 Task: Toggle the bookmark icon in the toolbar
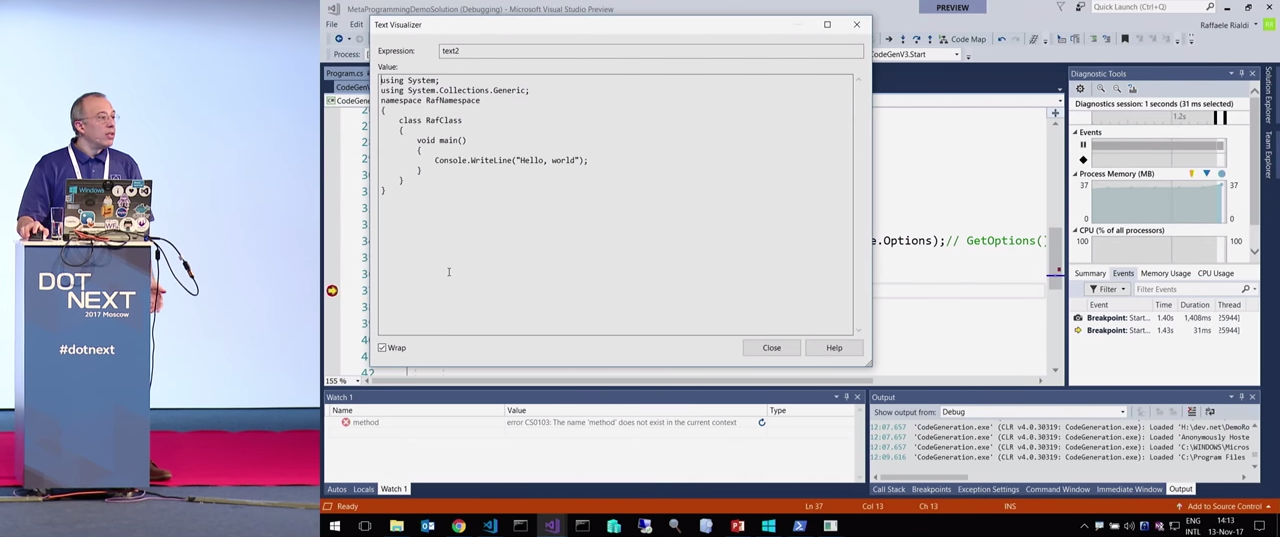1125,39
